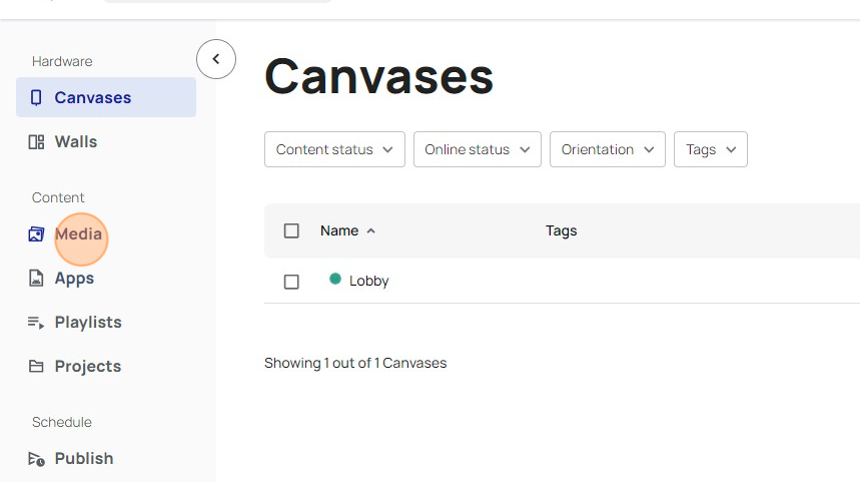Tick the select-all checkbox in the table header
Image resolution: width=860 pixels, height=482 pixels.
pyautogui.click(x=291, y=231)
